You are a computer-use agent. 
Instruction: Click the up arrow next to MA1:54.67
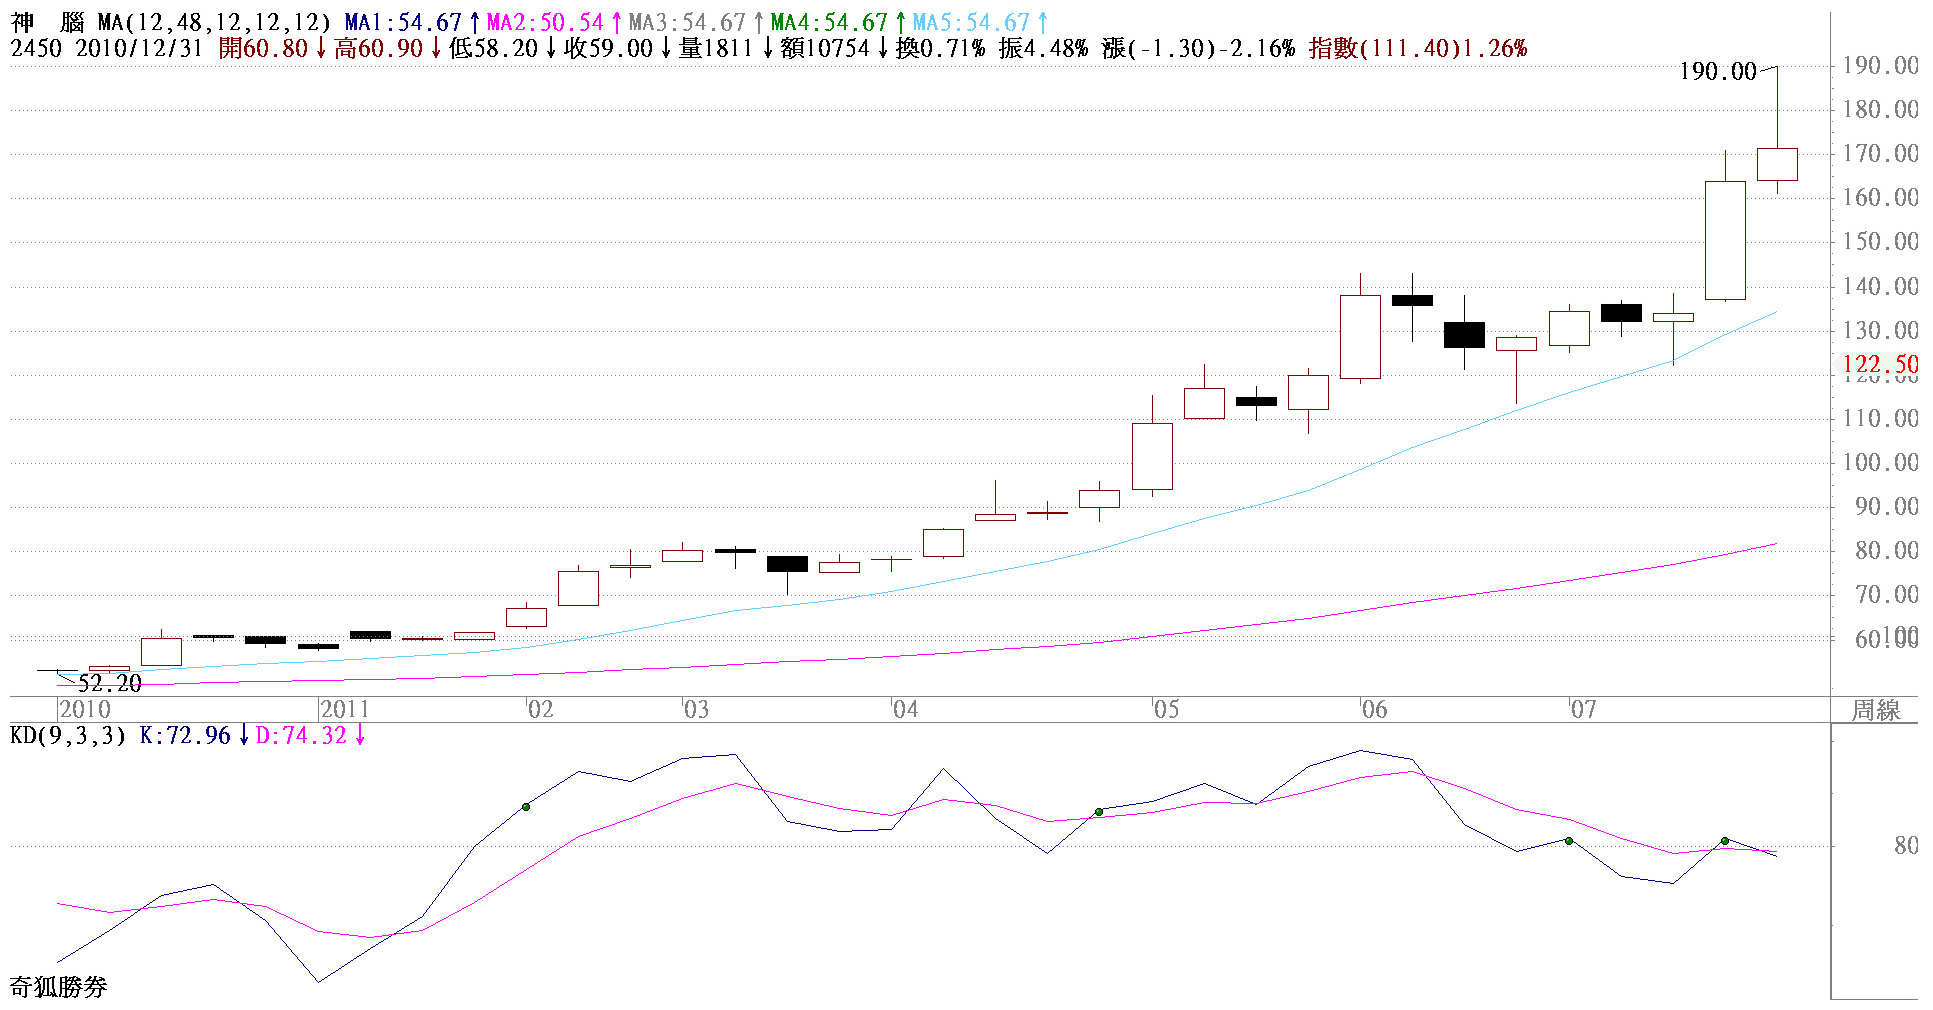(474, 22)
